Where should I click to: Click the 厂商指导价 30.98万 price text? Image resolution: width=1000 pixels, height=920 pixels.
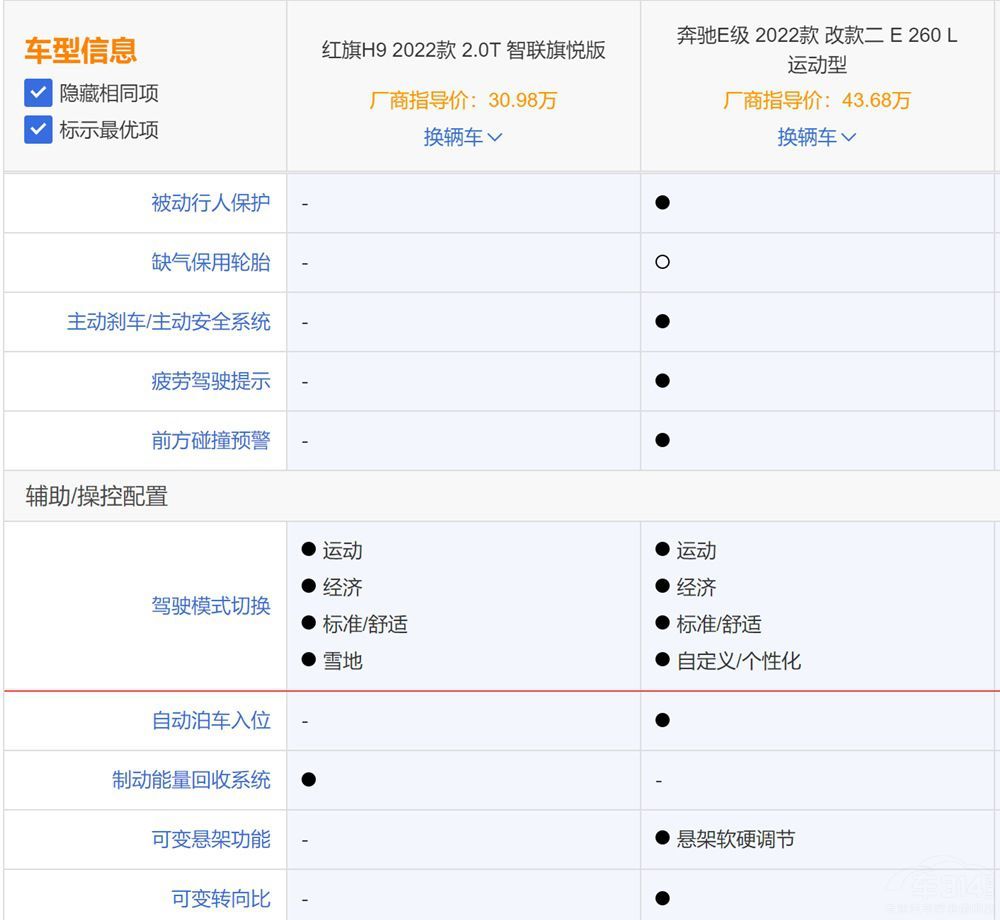coord(463,100)
